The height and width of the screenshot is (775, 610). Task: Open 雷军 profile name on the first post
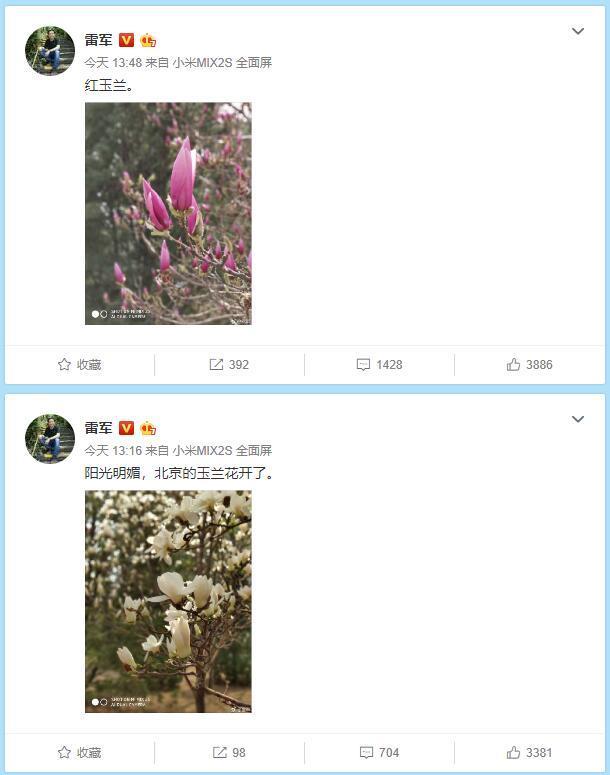pos(98,40)
